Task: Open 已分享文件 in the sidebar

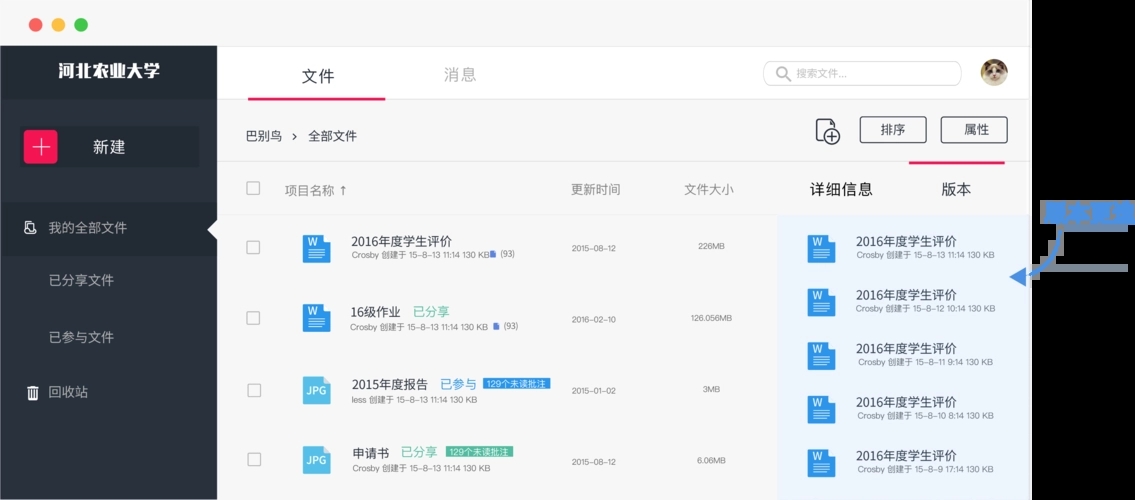Action: pyautogui.click(x=81, y=280)
